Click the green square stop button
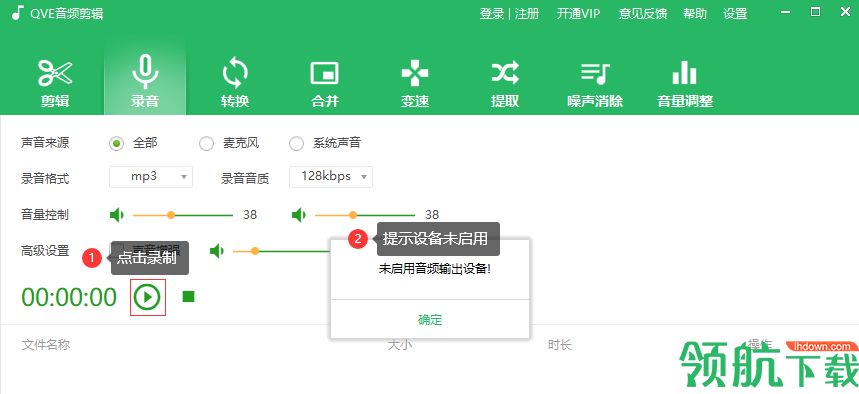Viewport: 859px width, 394px height. tap(188, 297)
